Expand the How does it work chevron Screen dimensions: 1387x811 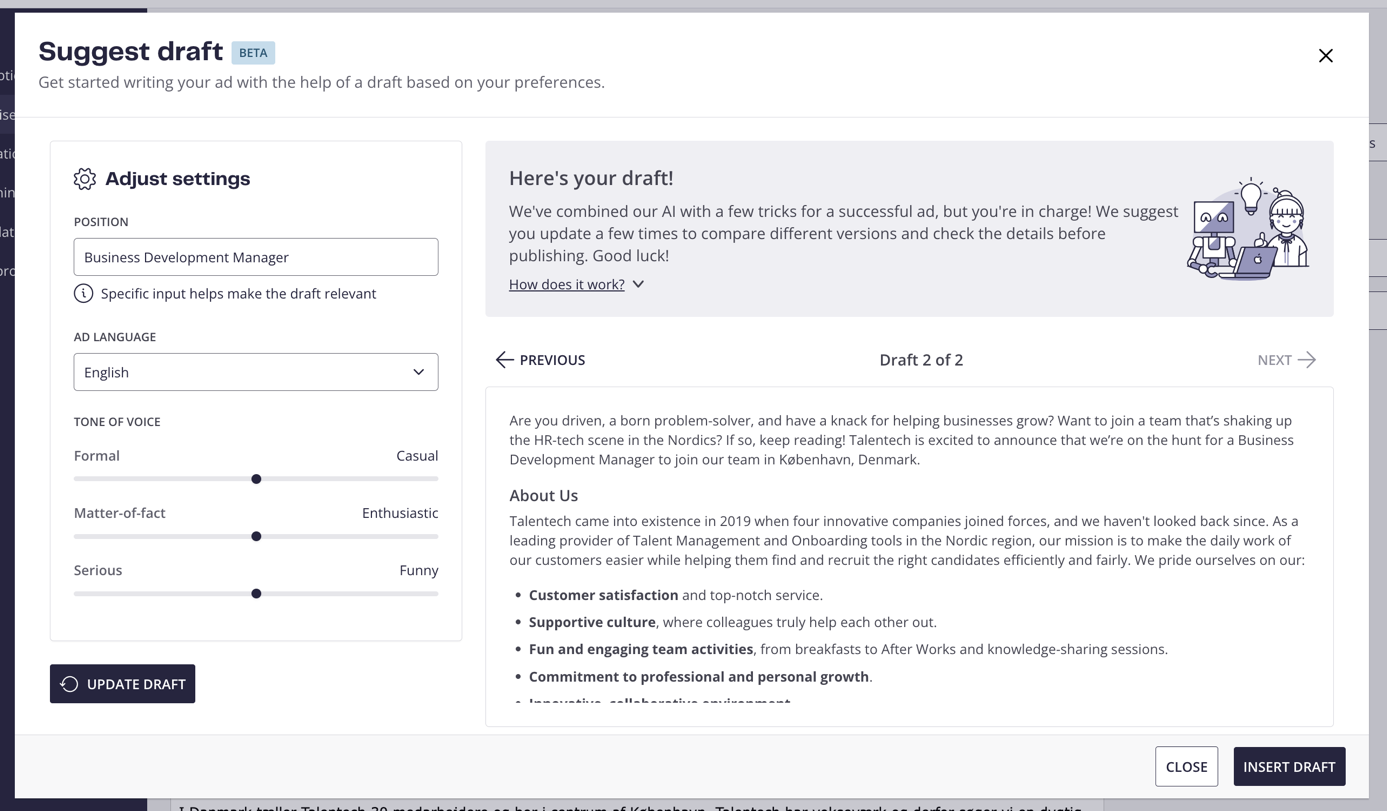coord(638,285)
